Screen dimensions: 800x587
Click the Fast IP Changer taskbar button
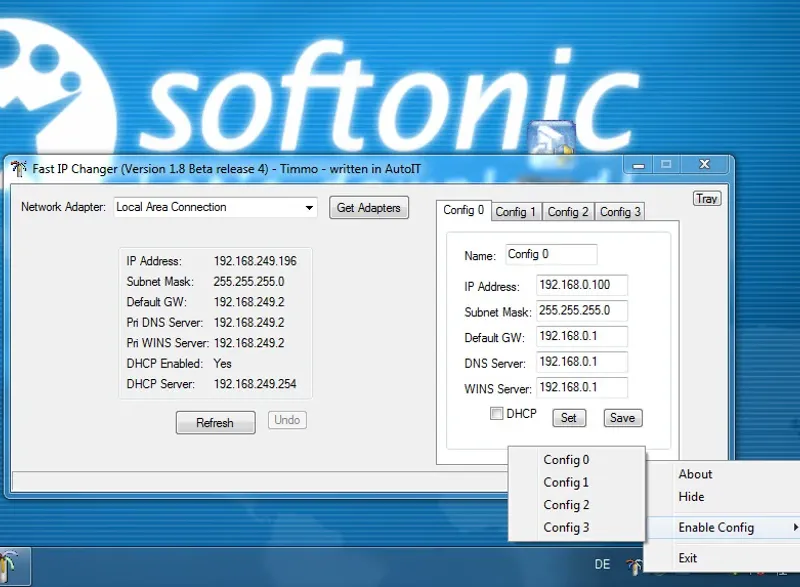15,567
